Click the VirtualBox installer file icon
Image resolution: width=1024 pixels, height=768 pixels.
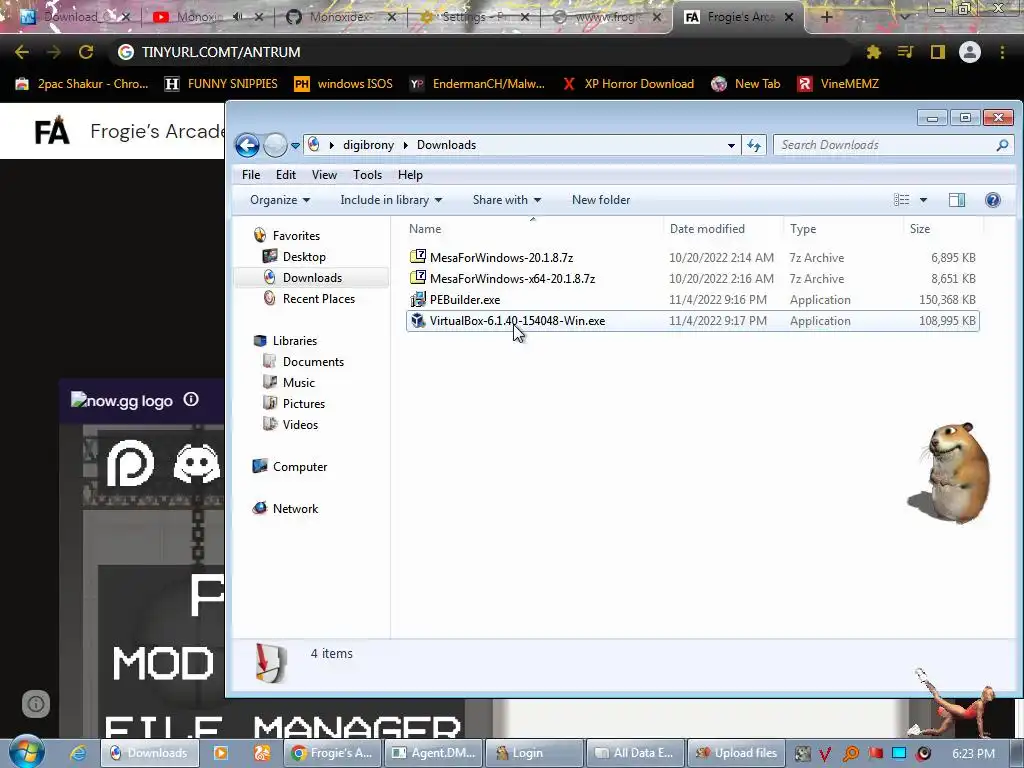click(418, 321)
